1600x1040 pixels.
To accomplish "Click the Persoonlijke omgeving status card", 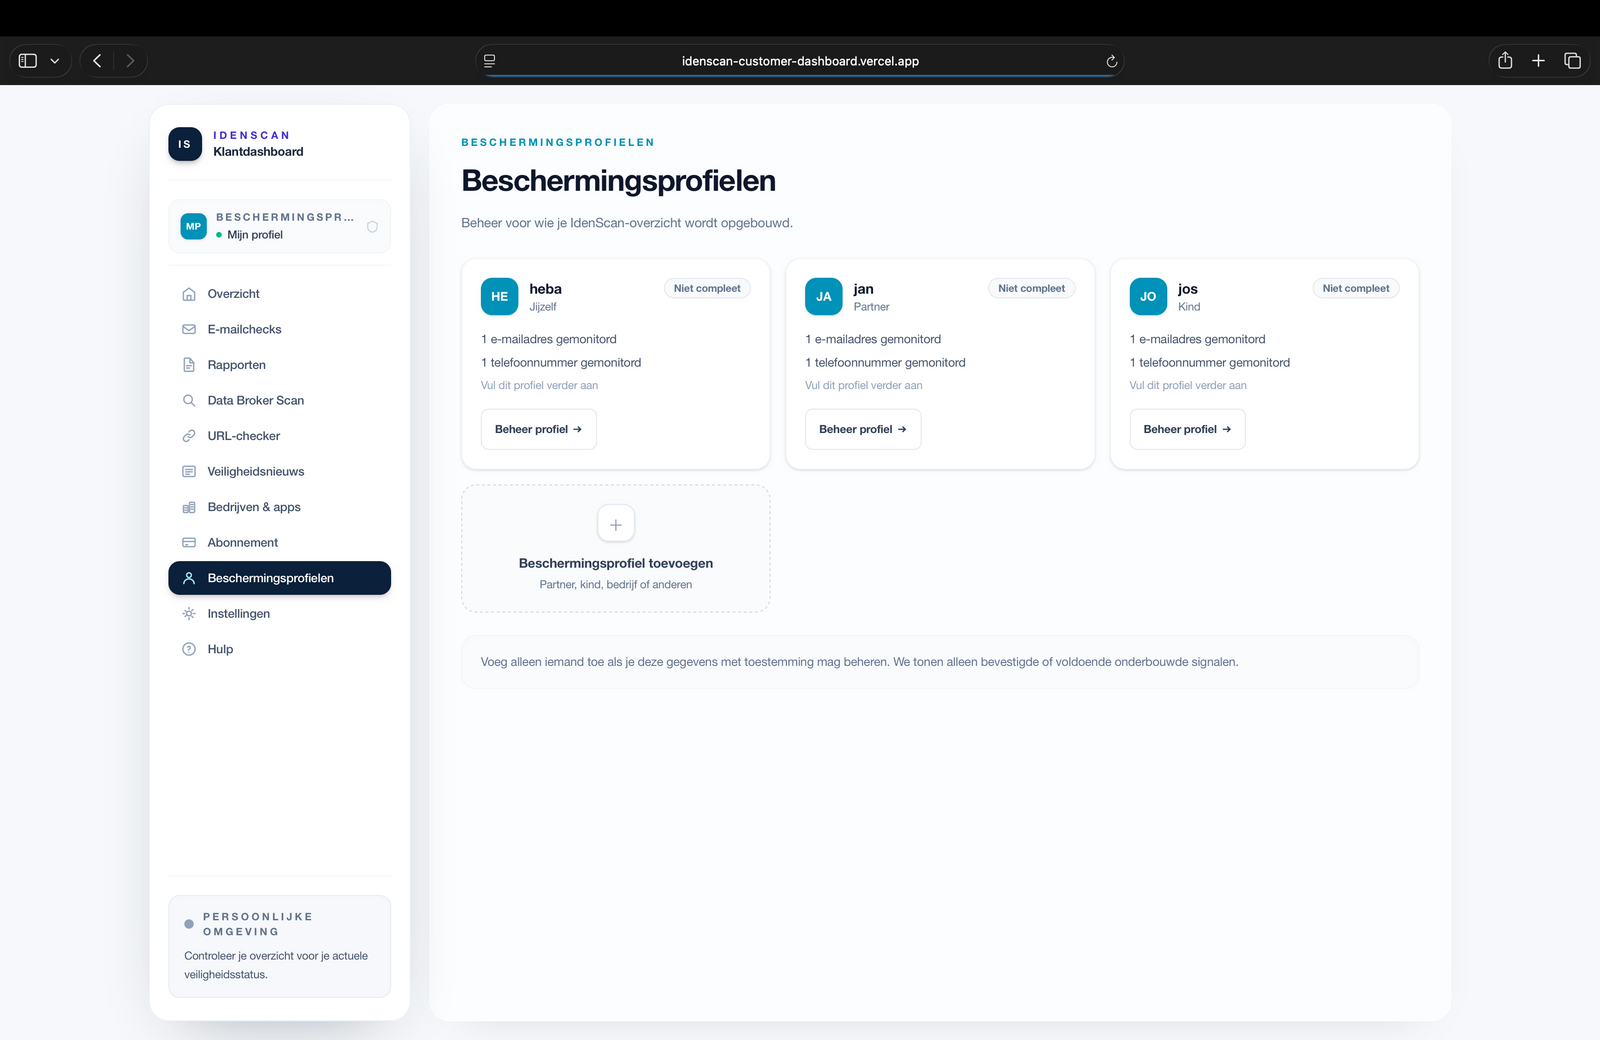I will [x=279, y=946].
